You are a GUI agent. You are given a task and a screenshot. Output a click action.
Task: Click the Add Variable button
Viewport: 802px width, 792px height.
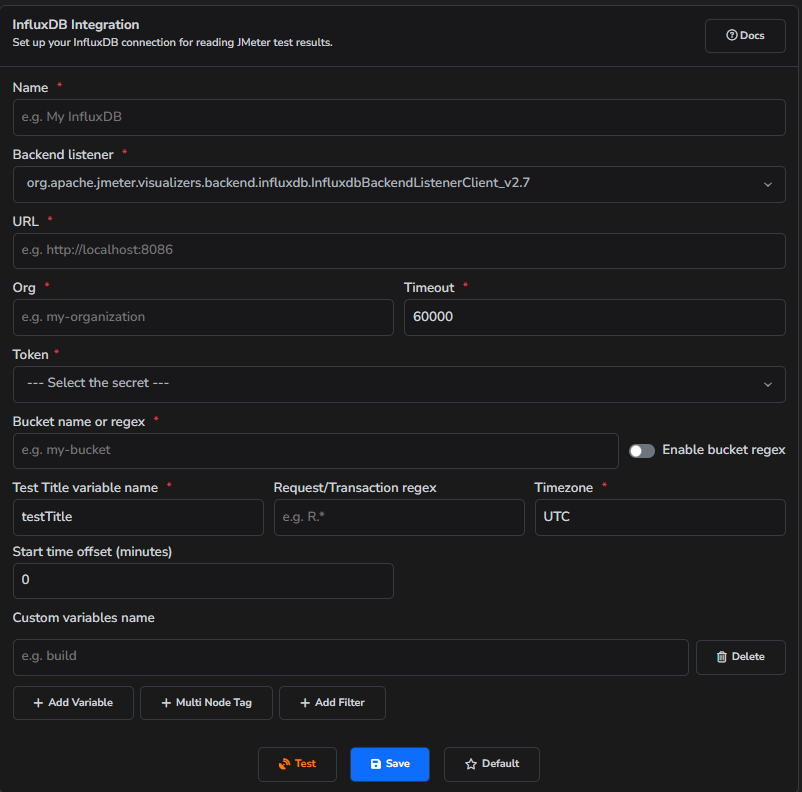[73, 702]
